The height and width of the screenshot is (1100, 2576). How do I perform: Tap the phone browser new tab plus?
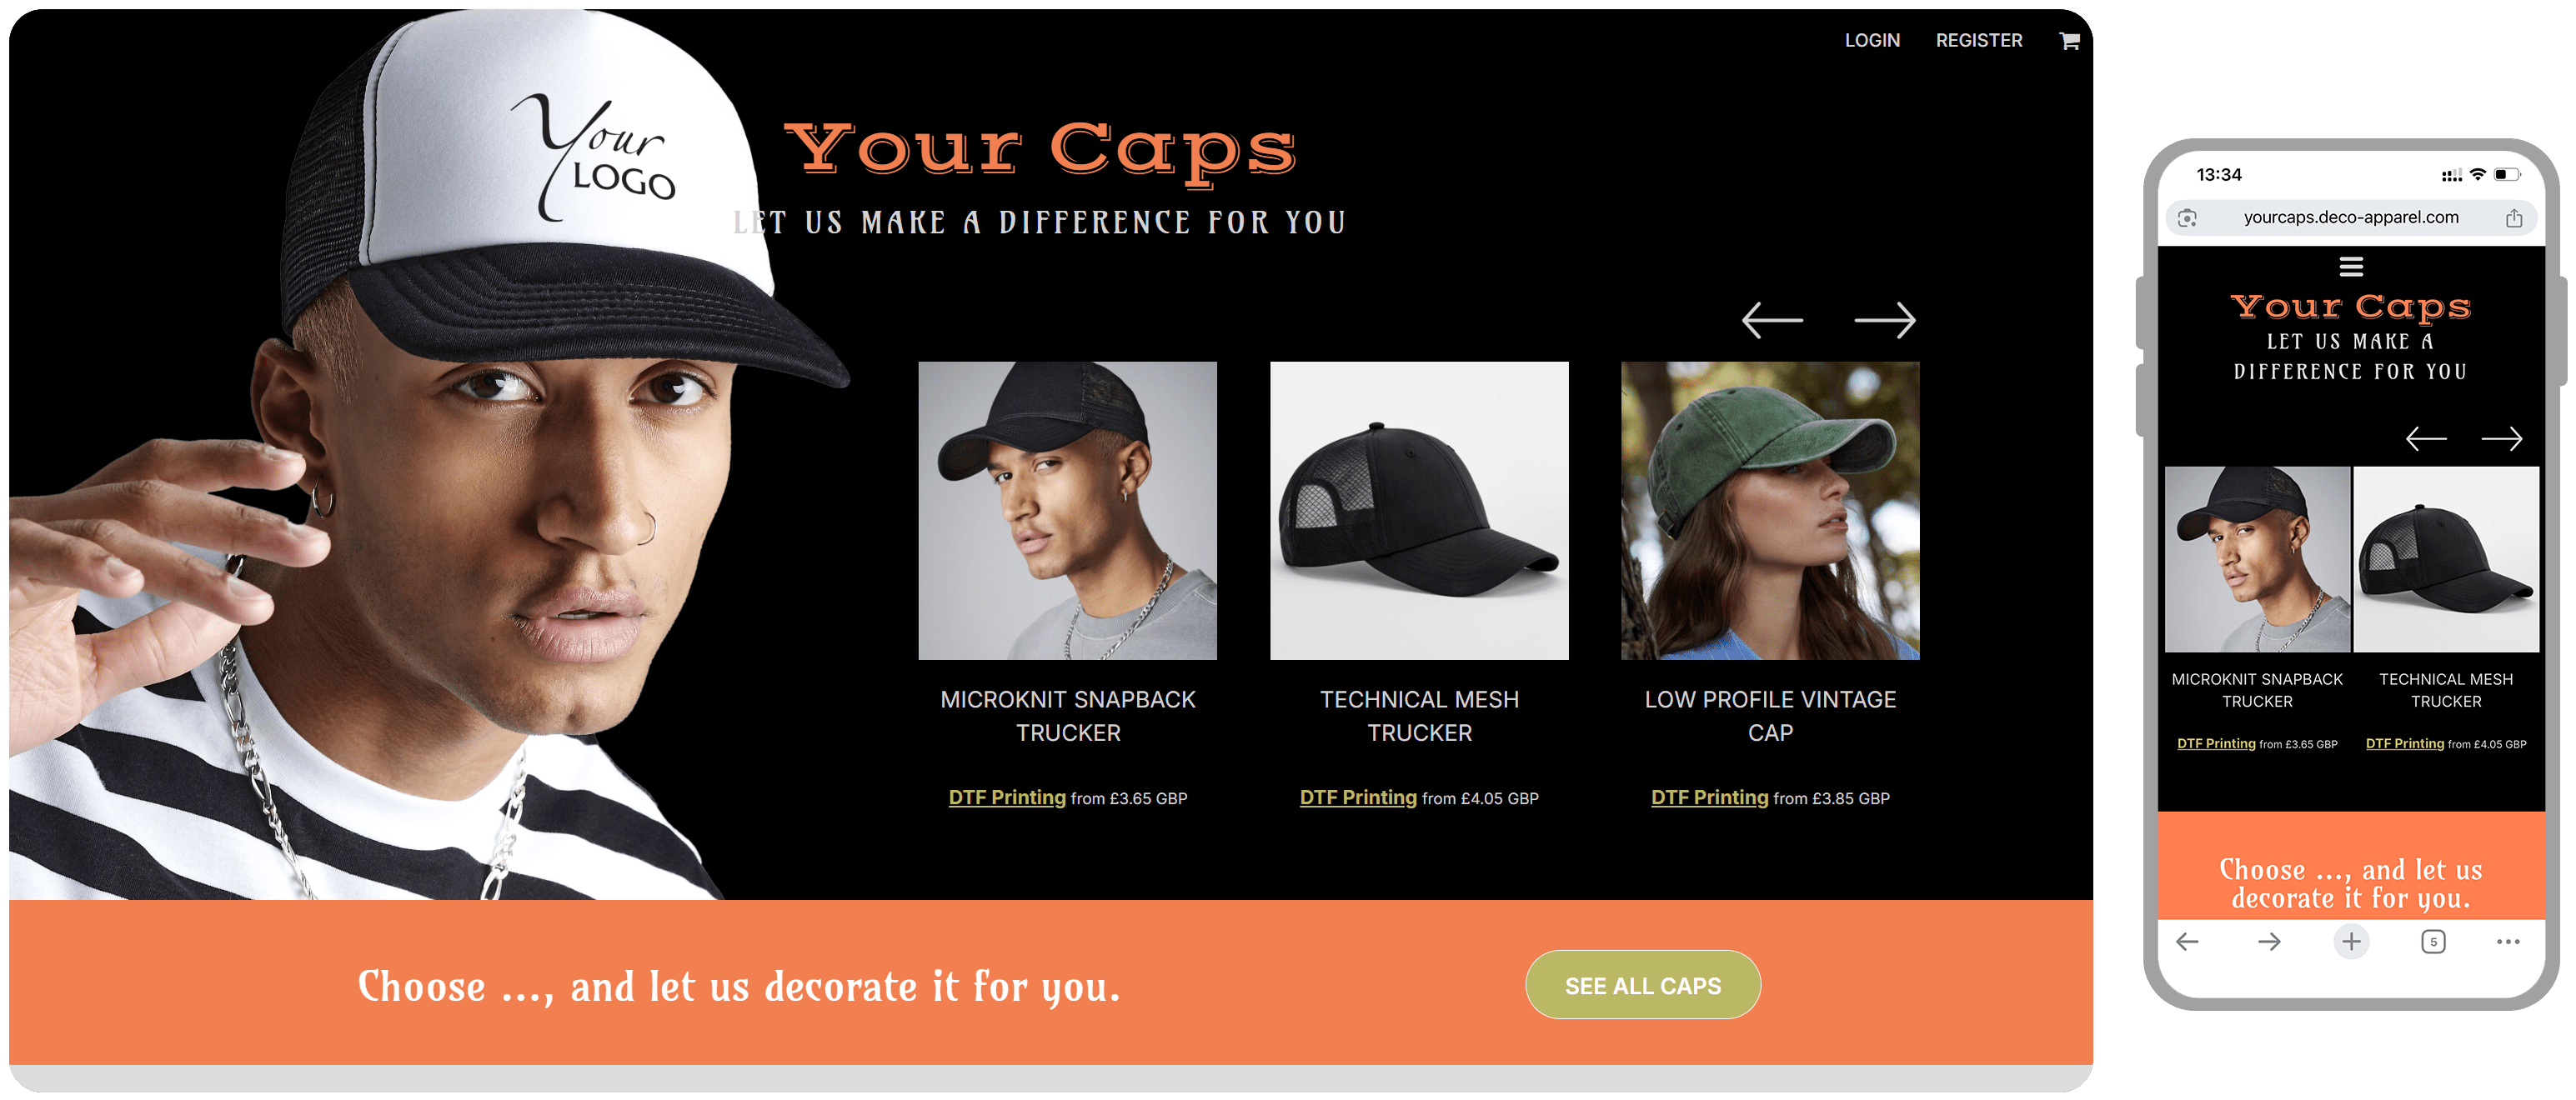pos(2351,942)
